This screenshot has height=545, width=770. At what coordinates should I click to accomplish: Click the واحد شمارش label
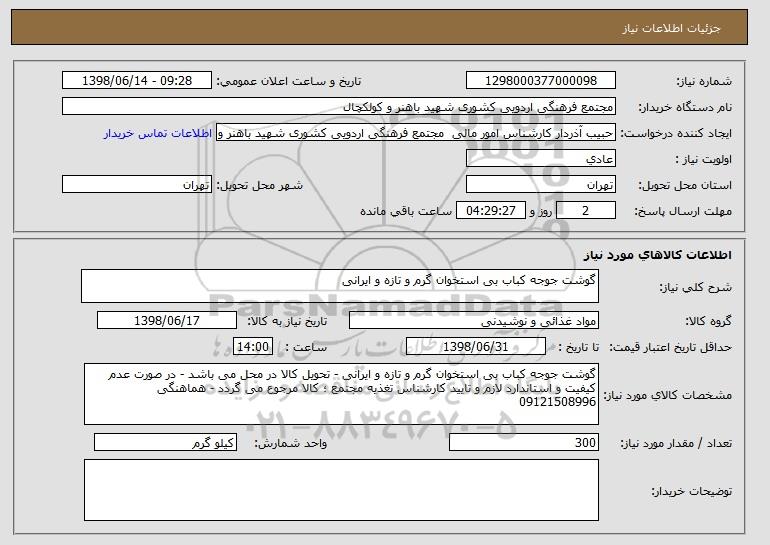click(290, 443)
